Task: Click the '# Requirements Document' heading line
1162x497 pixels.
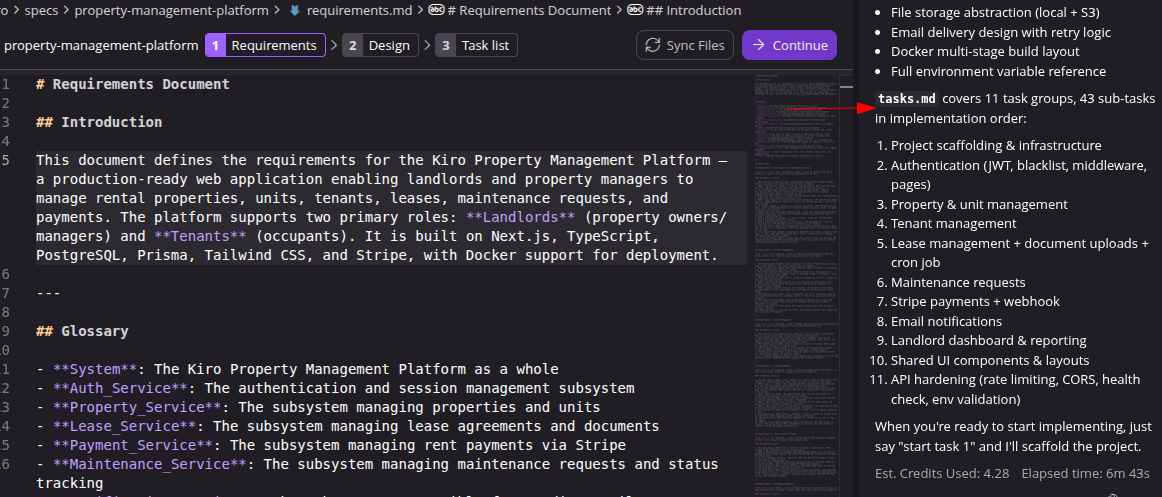Action: tap(133, 84)
